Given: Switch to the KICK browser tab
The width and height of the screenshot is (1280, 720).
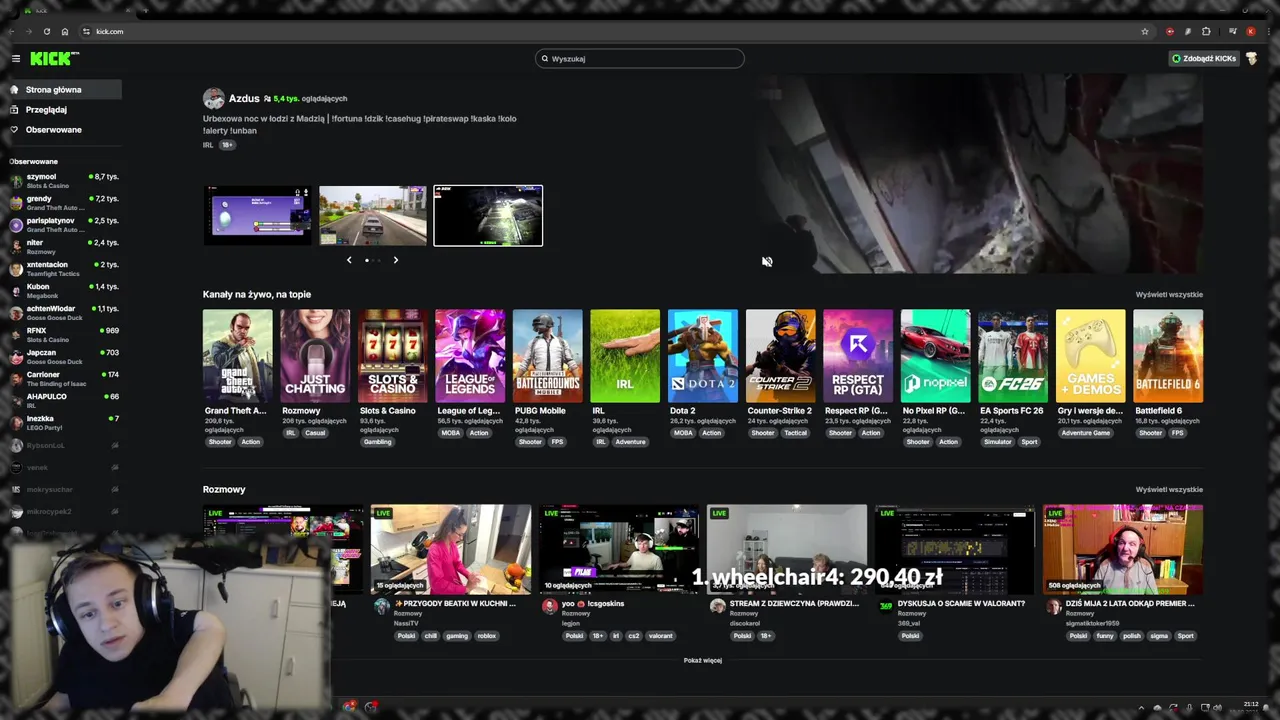Looking at the screenshot, I should click(x=80, y=10).
